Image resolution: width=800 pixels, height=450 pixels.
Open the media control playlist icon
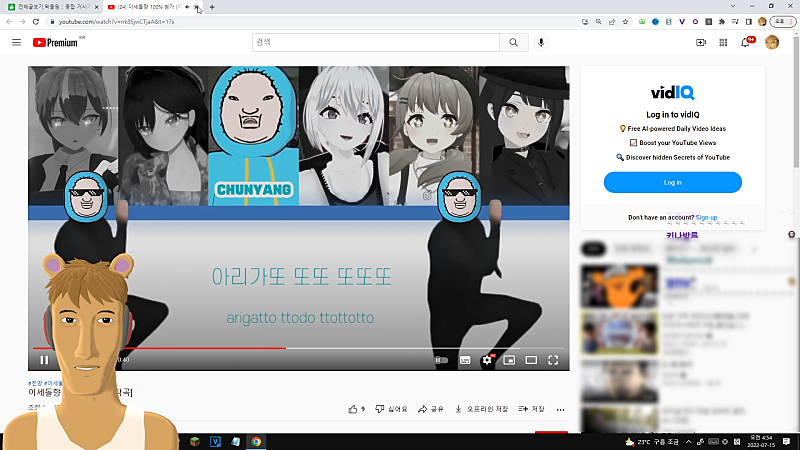[735, 22]
